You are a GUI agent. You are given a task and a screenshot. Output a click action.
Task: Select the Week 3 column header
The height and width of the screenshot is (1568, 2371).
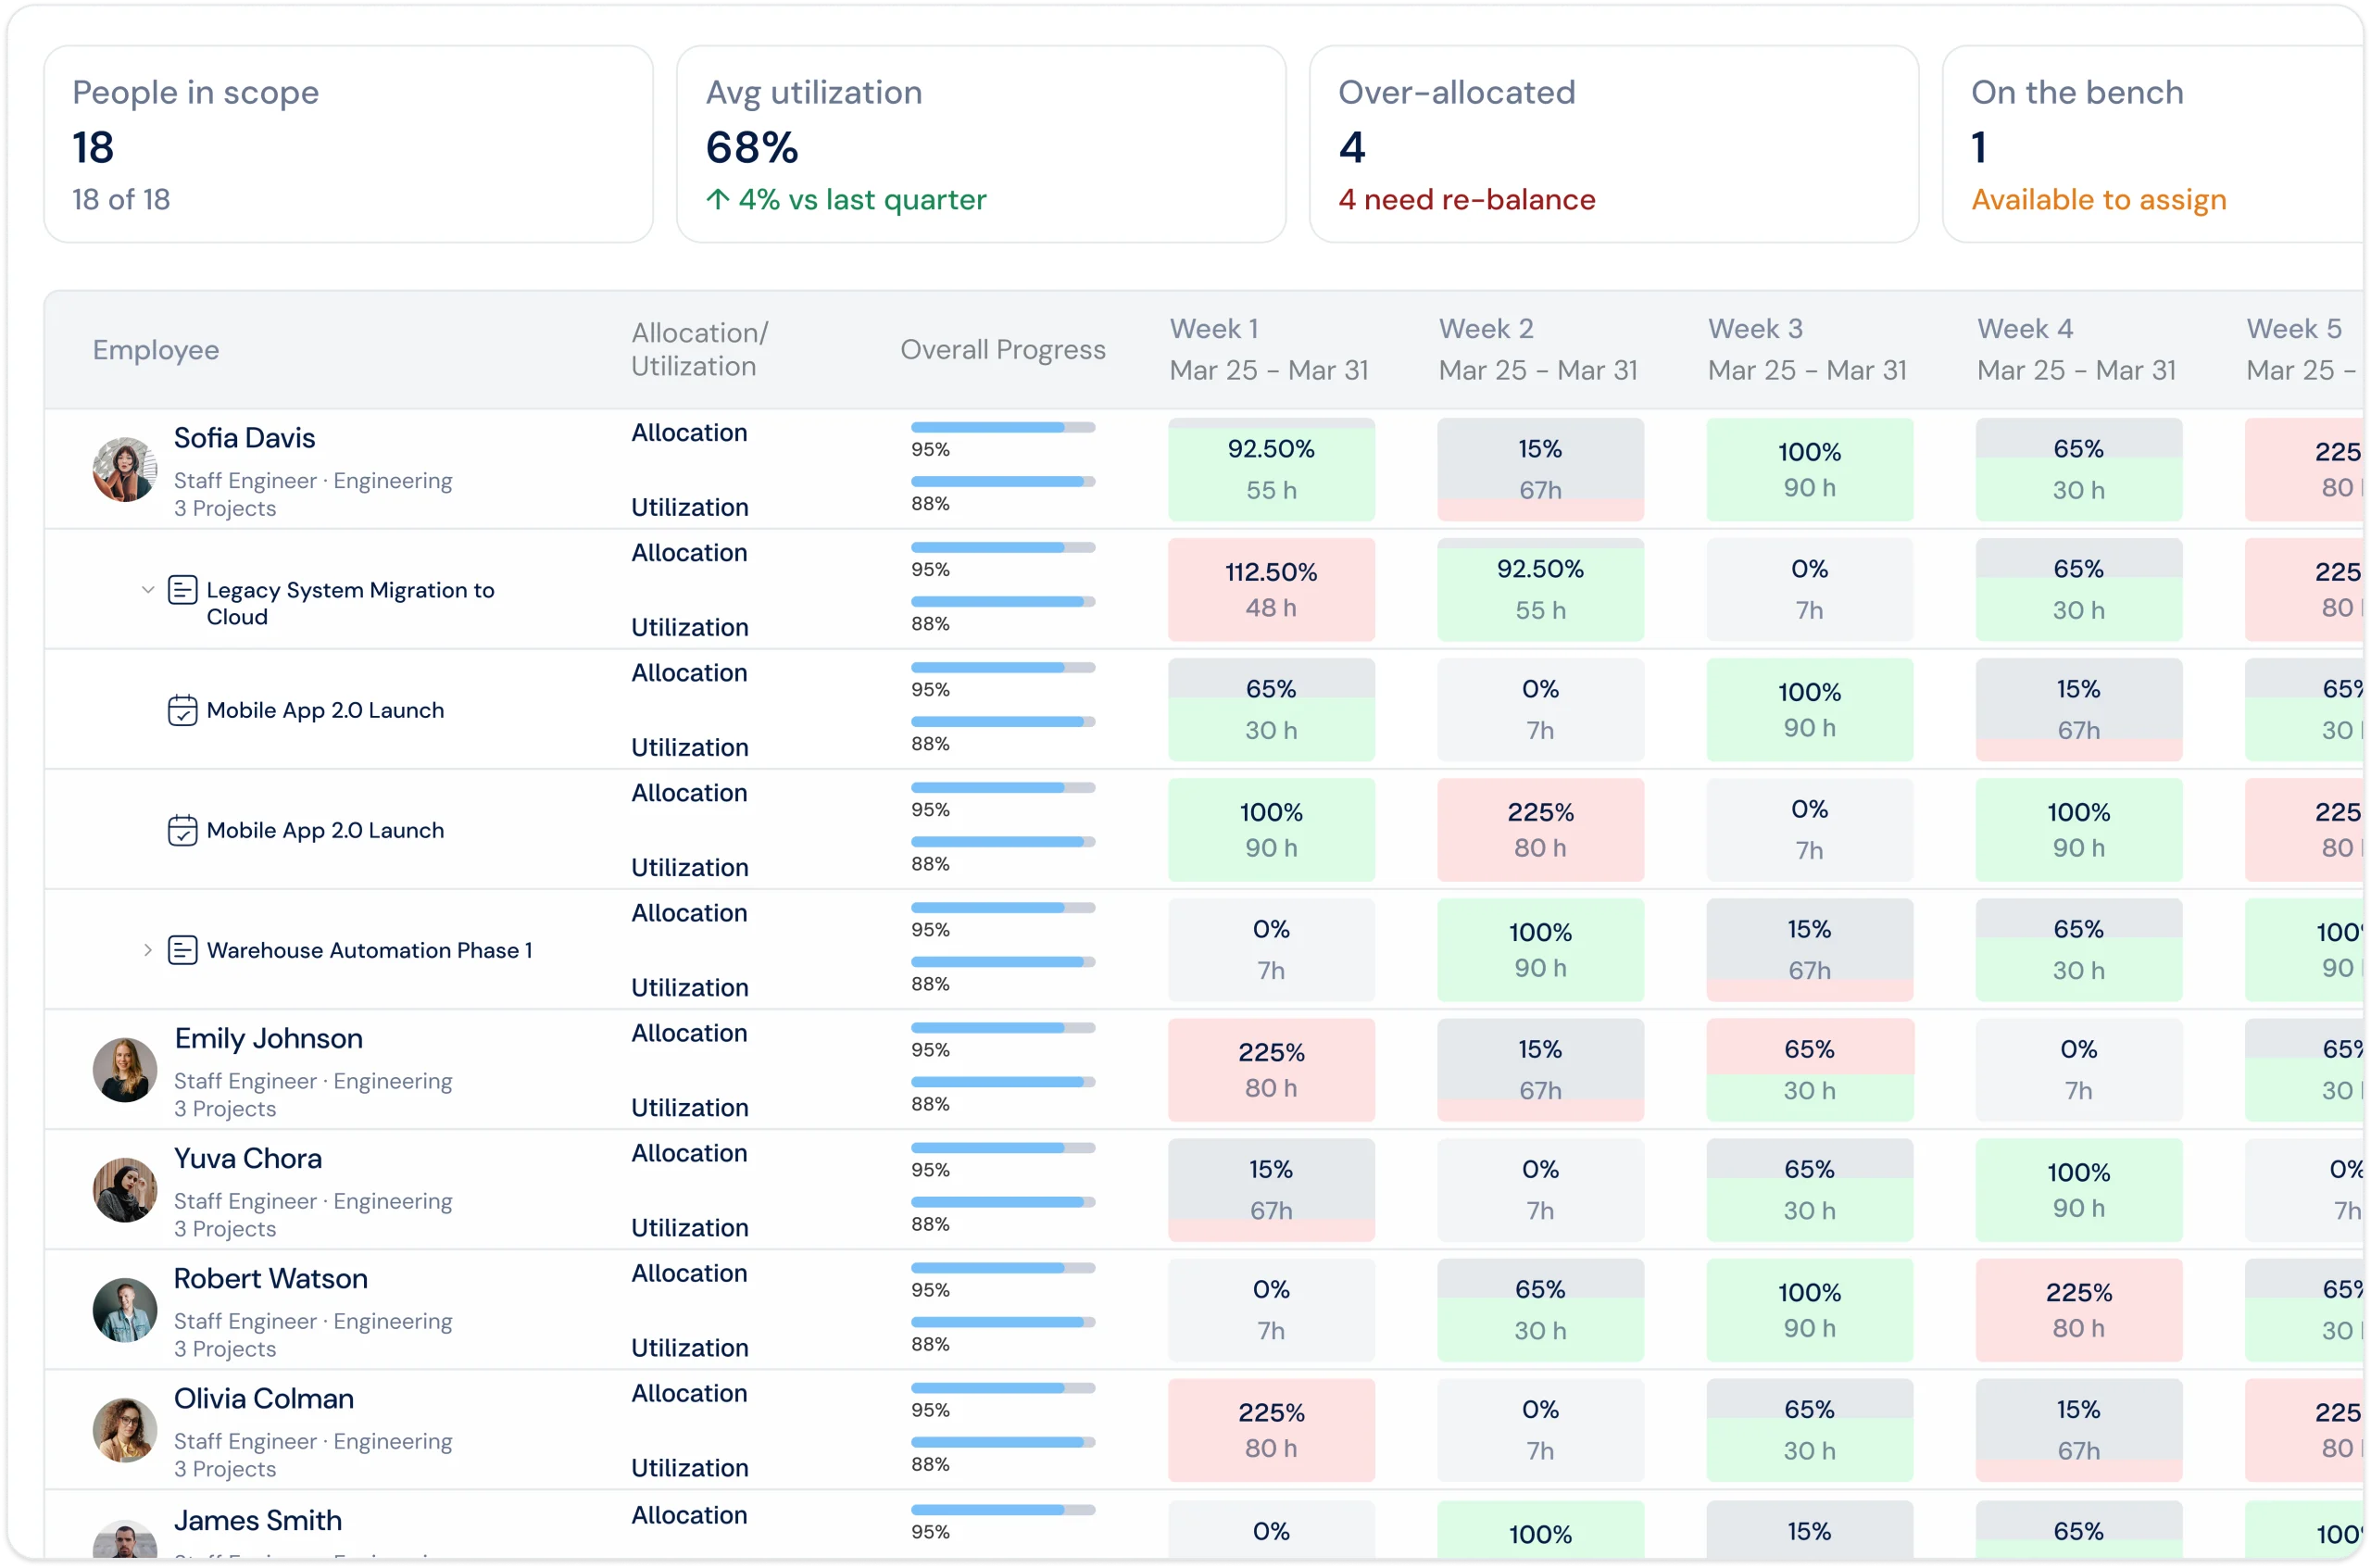pos(1807,349)
